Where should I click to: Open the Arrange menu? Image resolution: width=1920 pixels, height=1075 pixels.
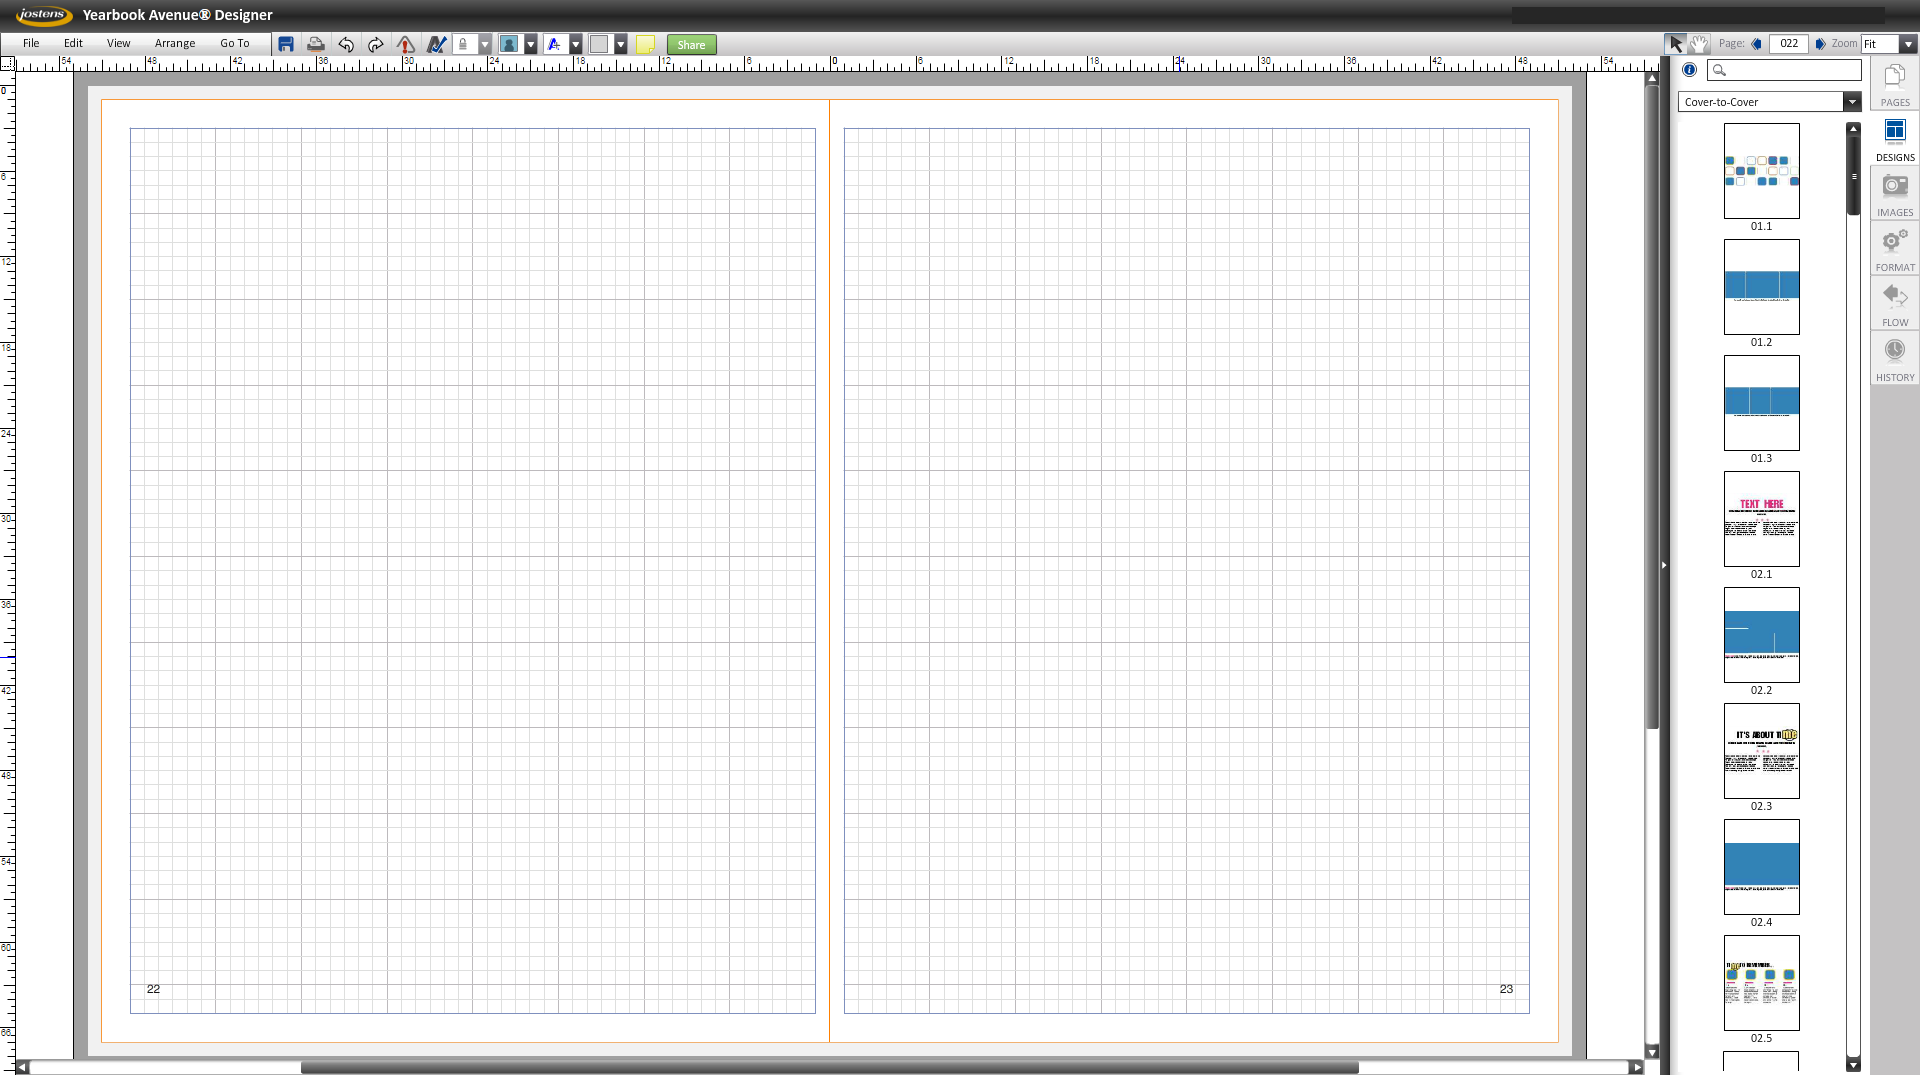(175, 43)
